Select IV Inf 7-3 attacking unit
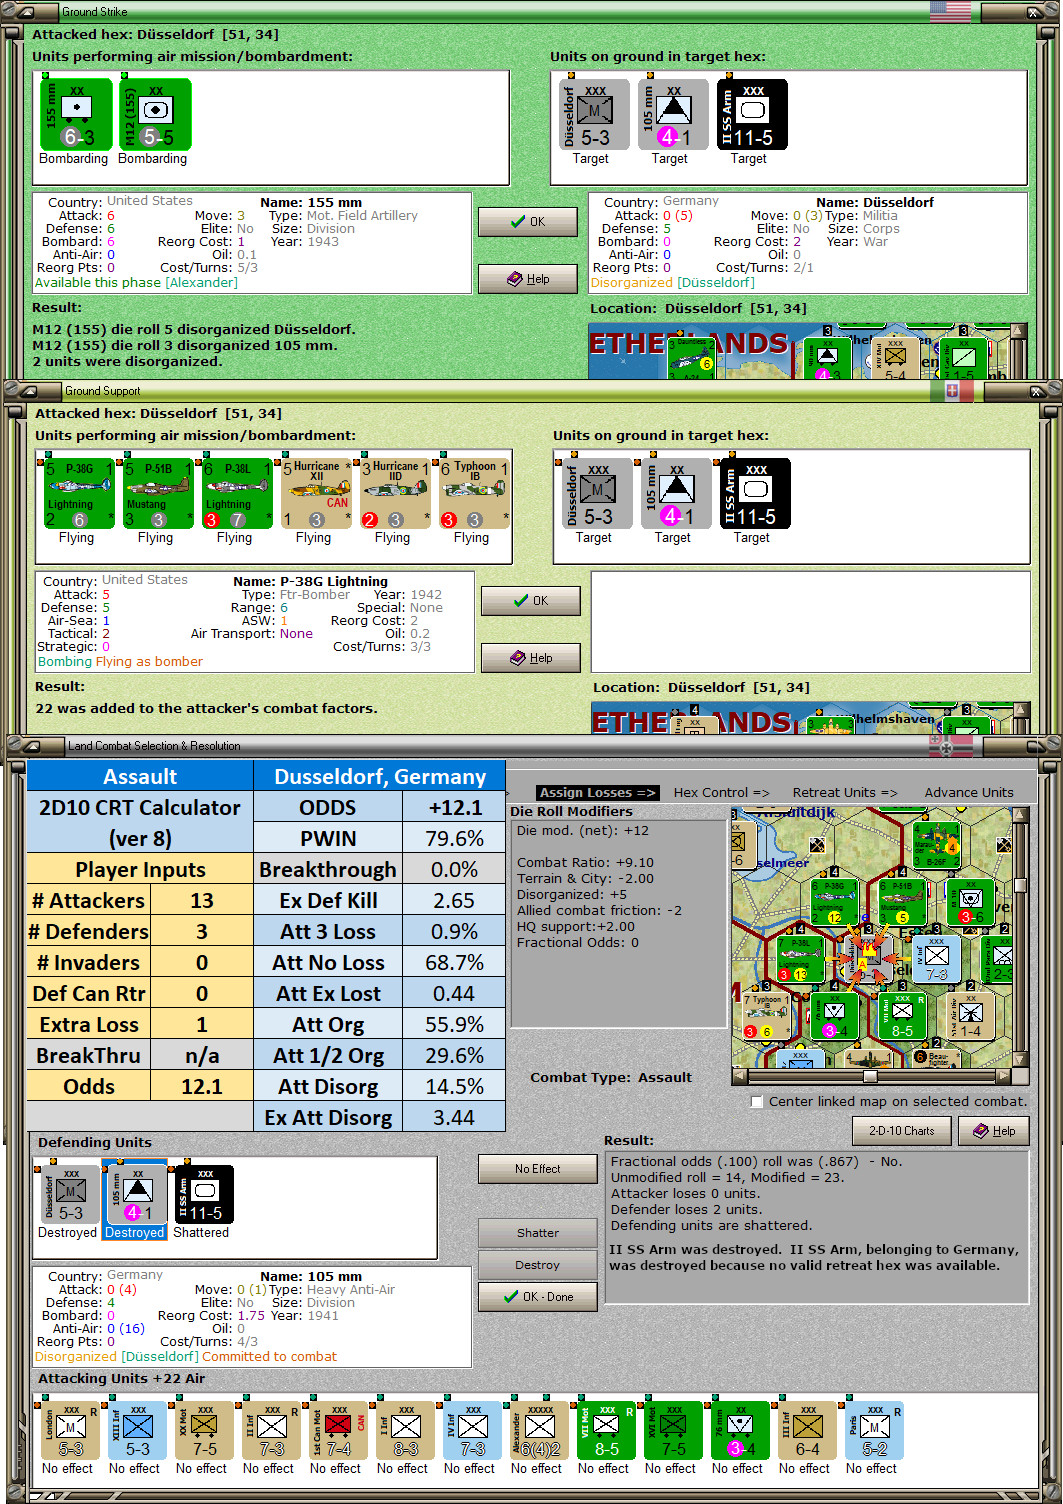 tap(471, 1431)
